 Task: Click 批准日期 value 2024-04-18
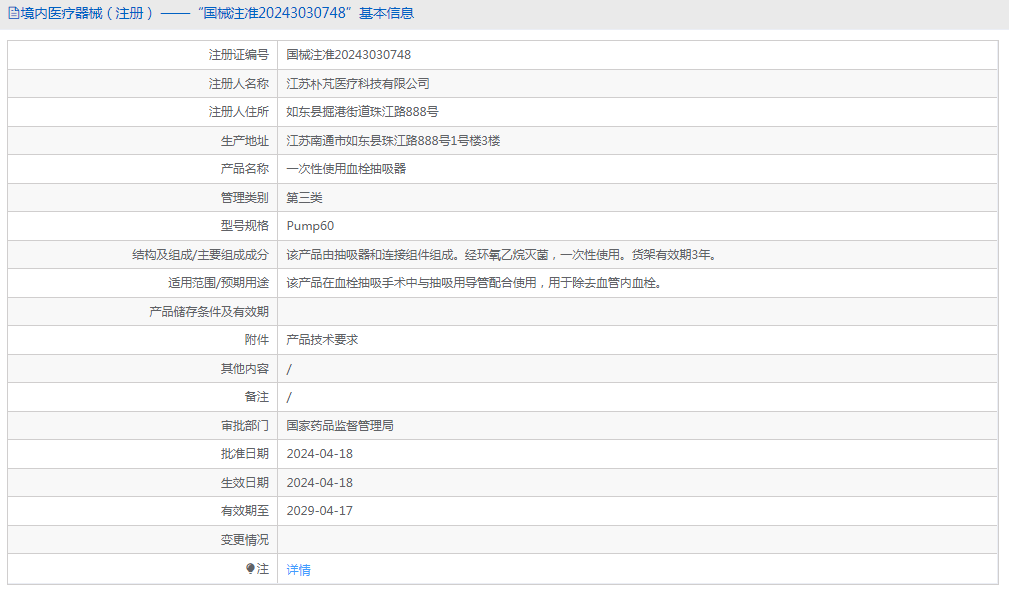click(320, 453)
